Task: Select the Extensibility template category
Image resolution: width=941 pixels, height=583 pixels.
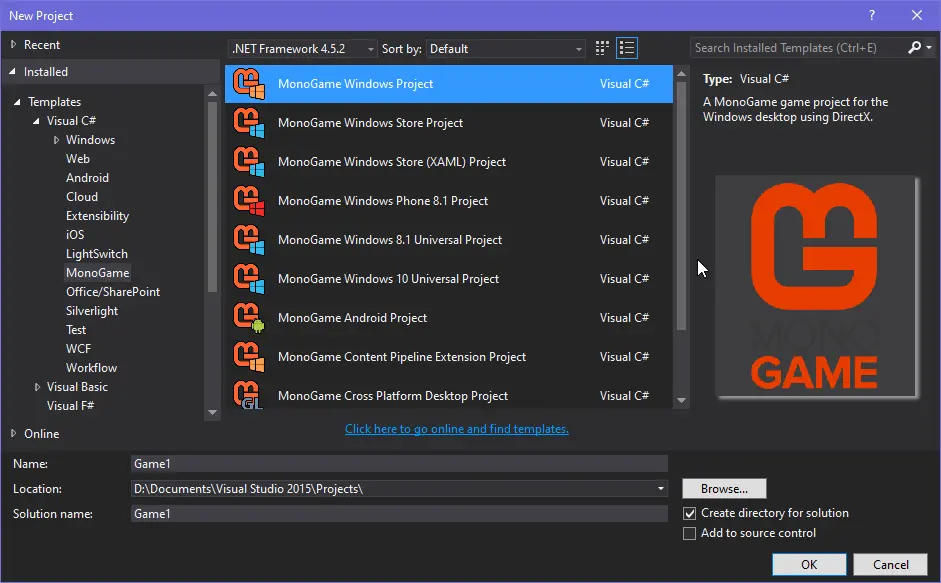Action: (x=97, y=216)
